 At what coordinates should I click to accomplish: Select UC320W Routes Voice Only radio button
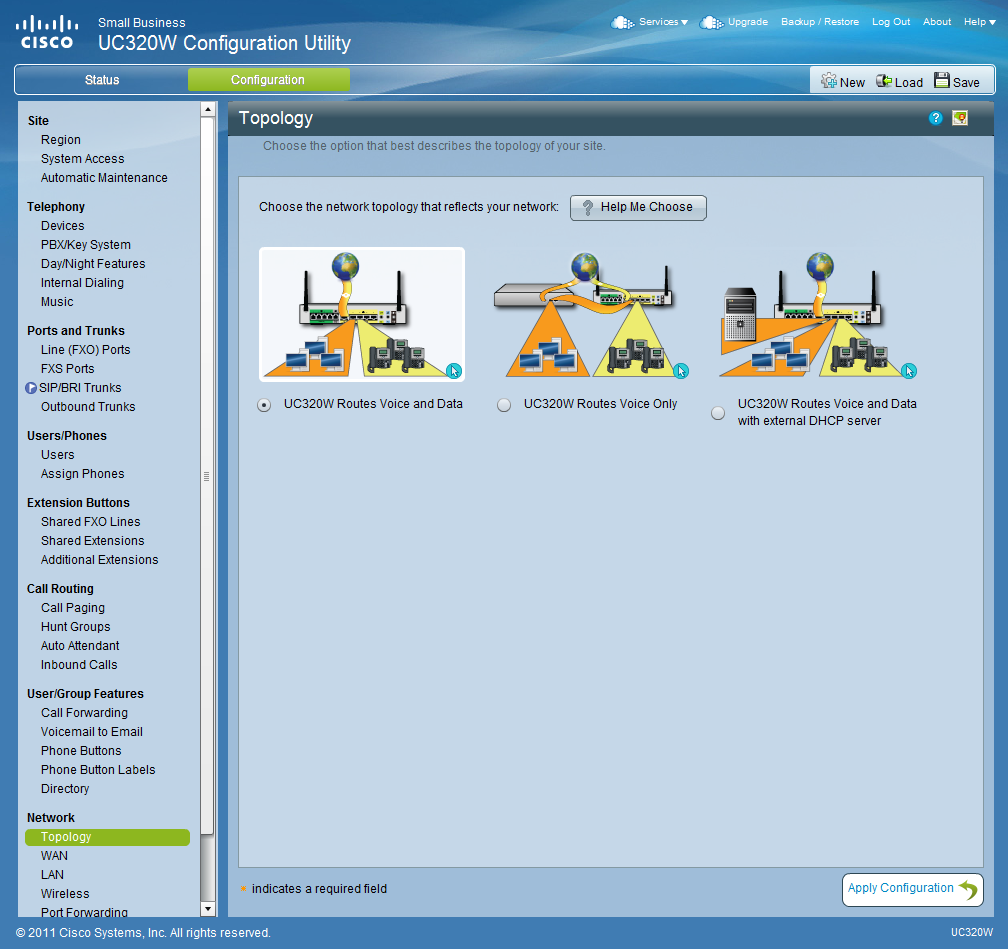pyautogui.click(x=504, y=405)
